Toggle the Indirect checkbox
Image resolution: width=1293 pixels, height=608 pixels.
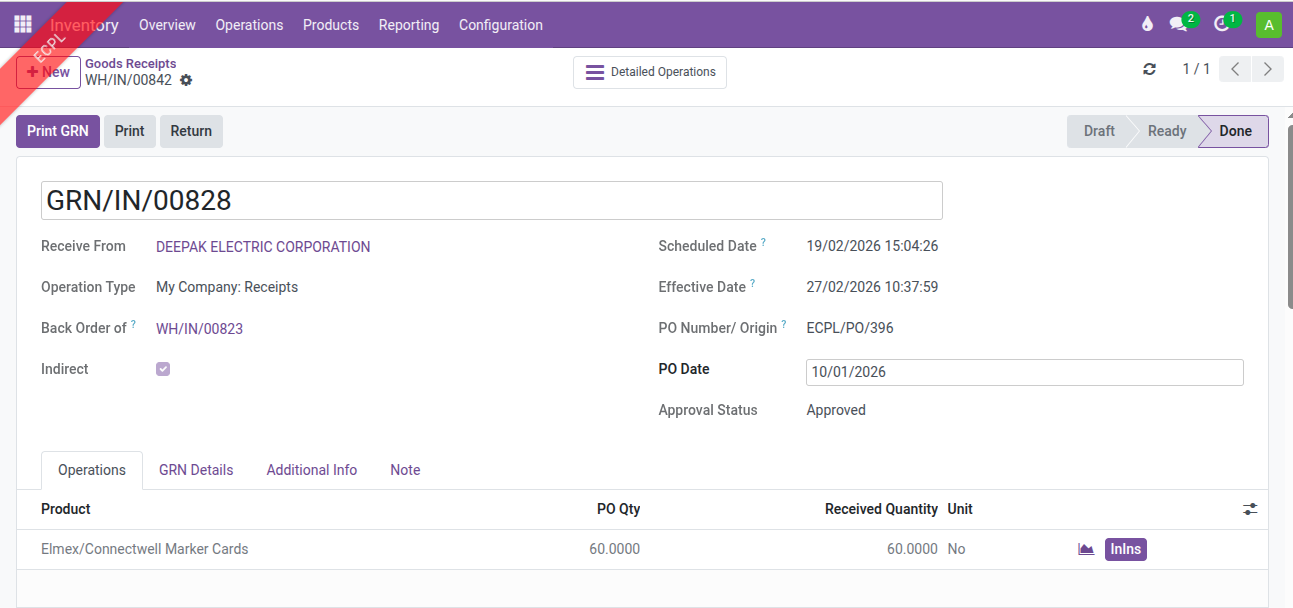click(x=163, y=369)
